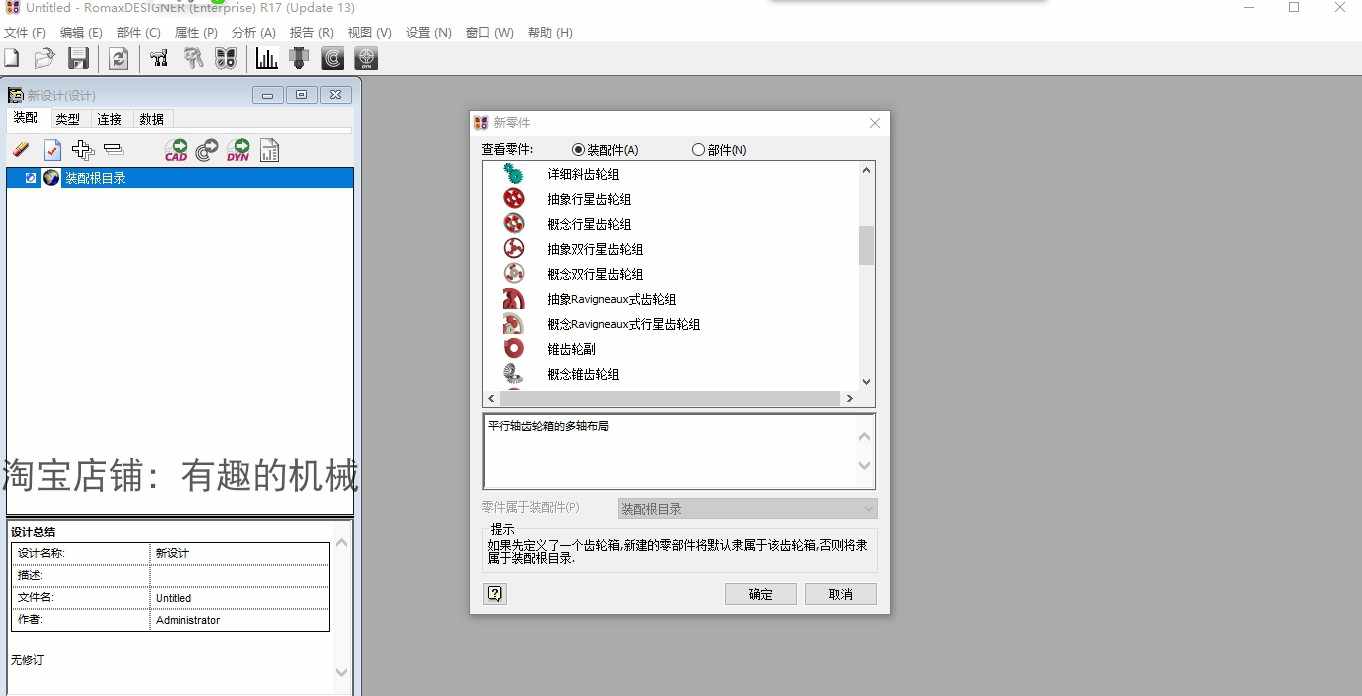
Task: Click the eraser icon in assembly panel
Action: pos(21,150)
